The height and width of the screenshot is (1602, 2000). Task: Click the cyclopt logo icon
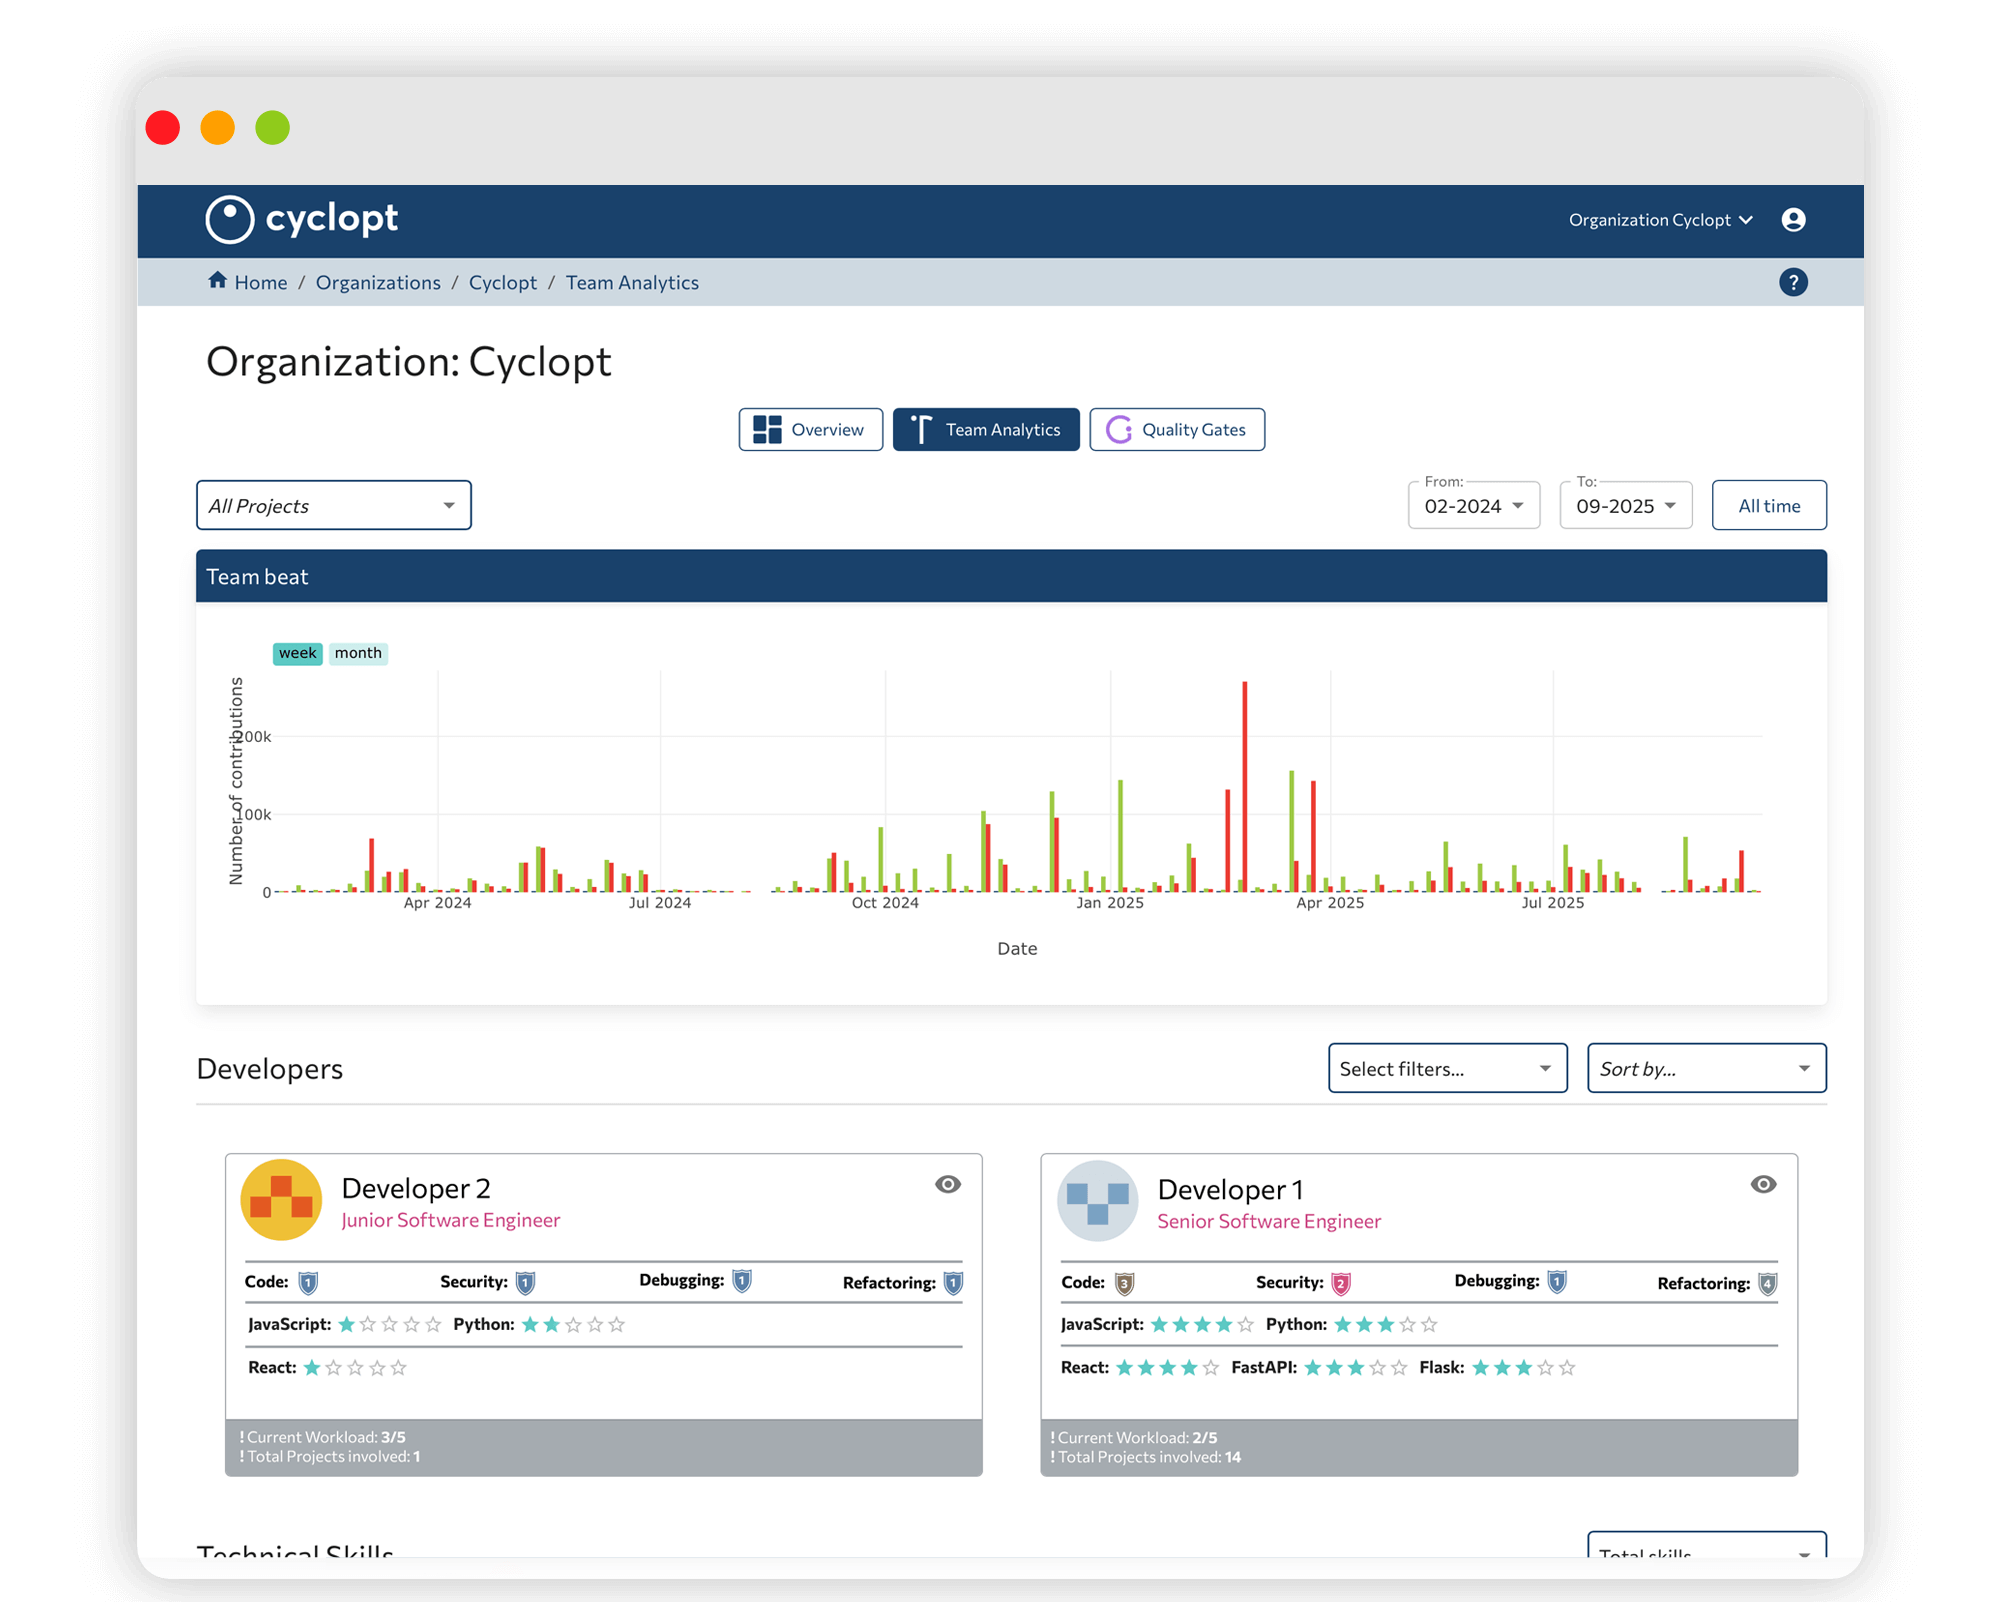(x=230, y=219)
